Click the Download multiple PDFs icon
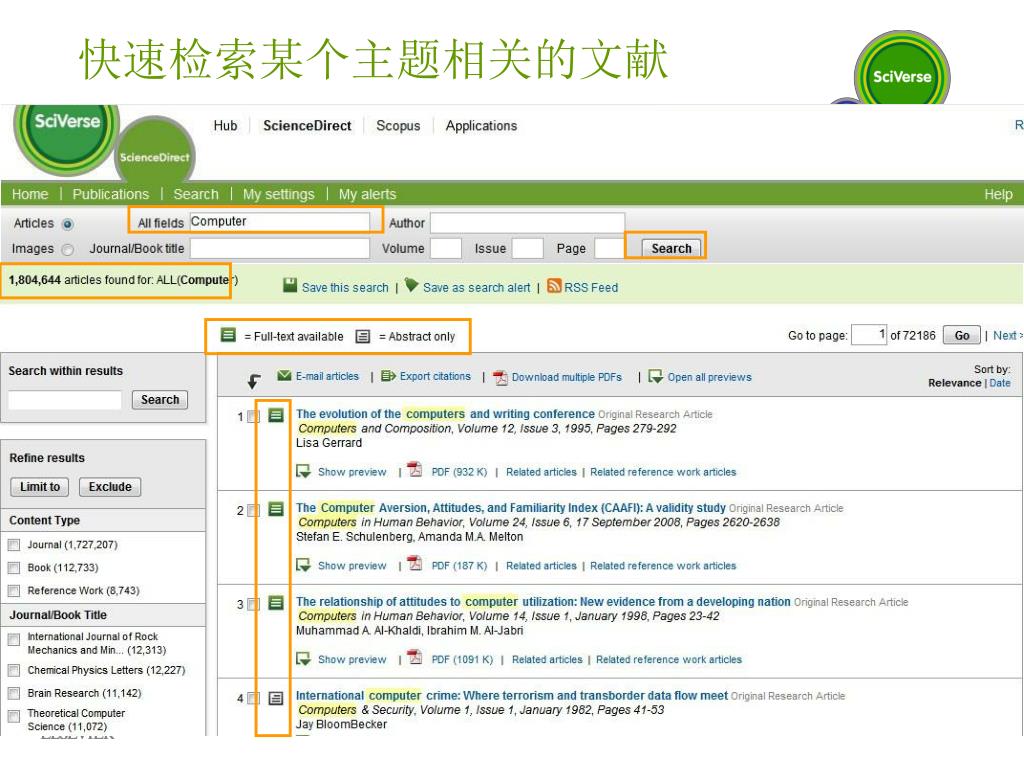 (500, 377)
